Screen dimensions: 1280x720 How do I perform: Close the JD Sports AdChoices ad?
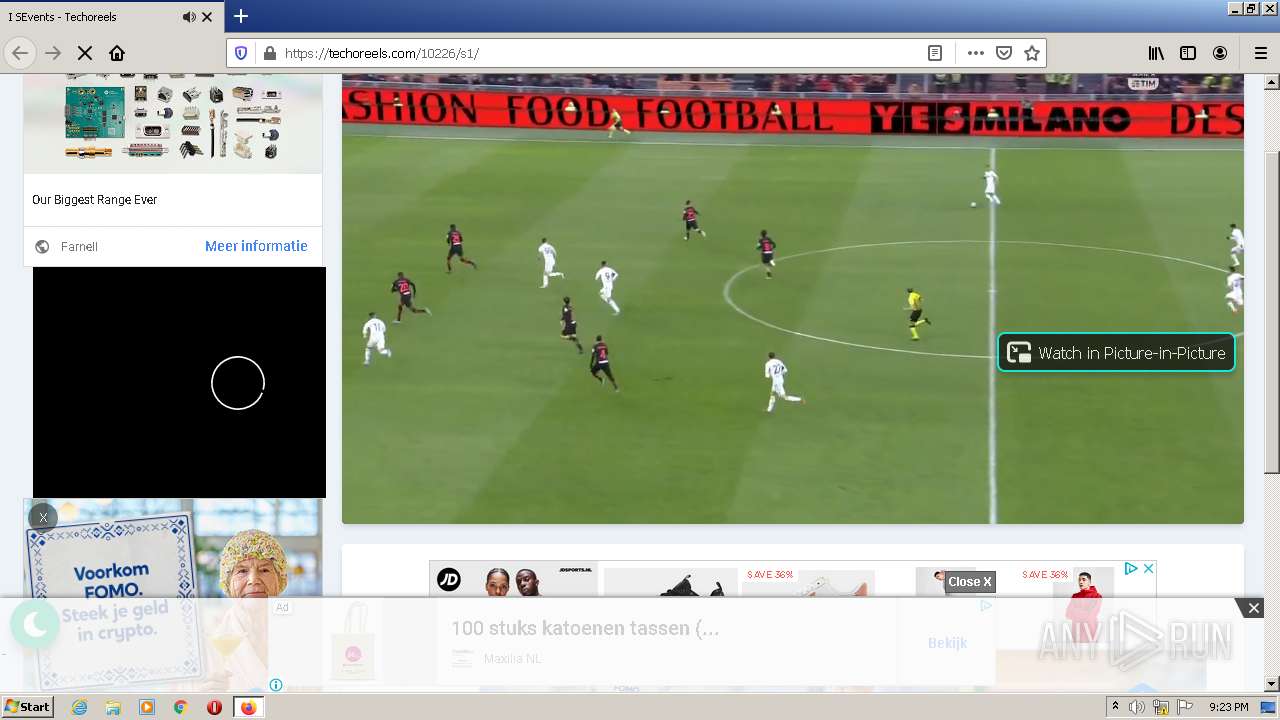(x=1148, y=568)
